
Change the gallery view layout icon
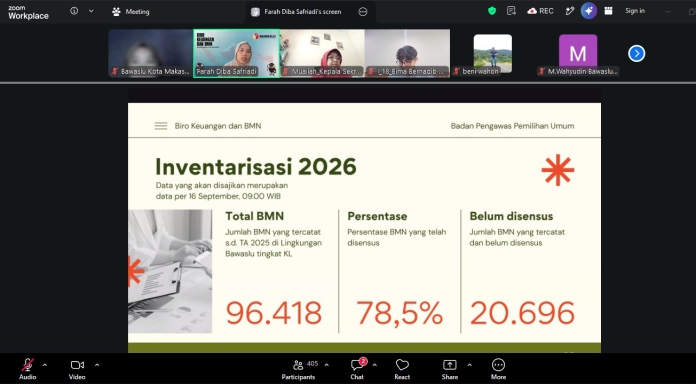pyautogui.click(x=609, y=11)
